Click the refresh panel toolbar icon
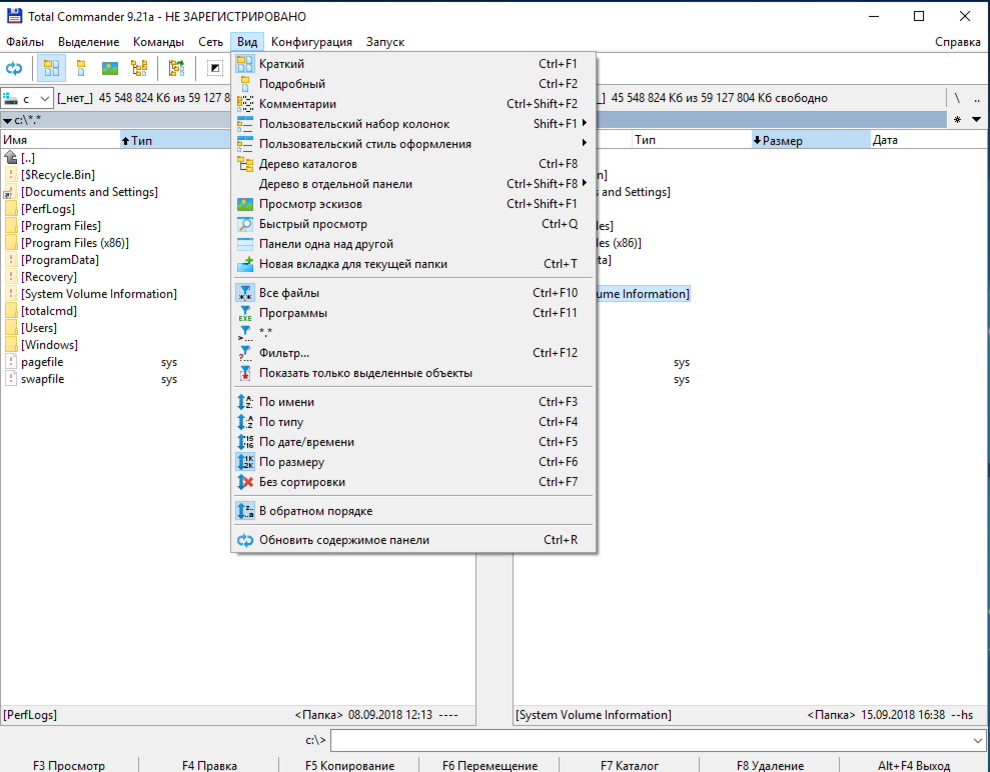This screenshot has width=990, height=772. pos(14,68)
